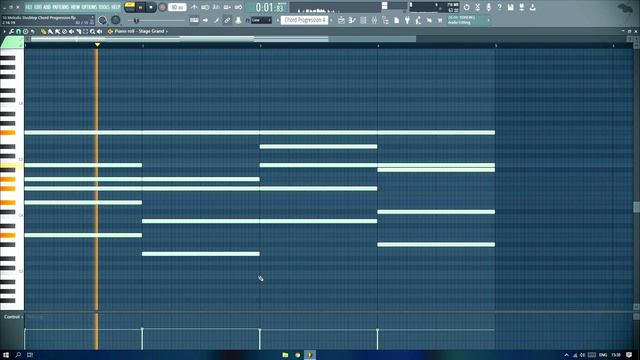Screen dimensions: 640x360
Task: Click the pause/play transport button
Action: tap(140, 7)
